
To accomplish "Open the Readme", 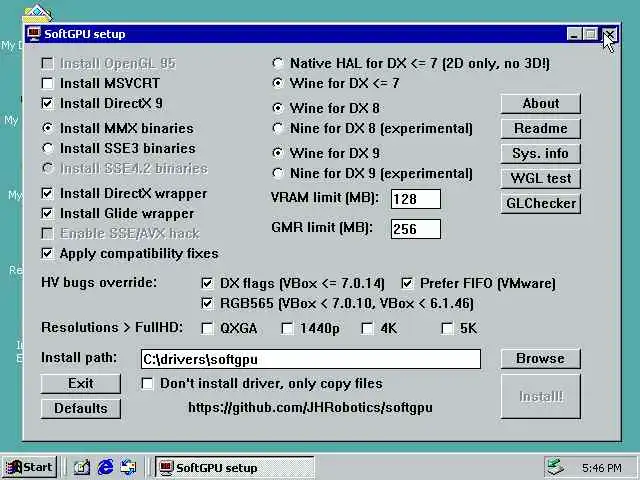I will [x=540, y=129].
